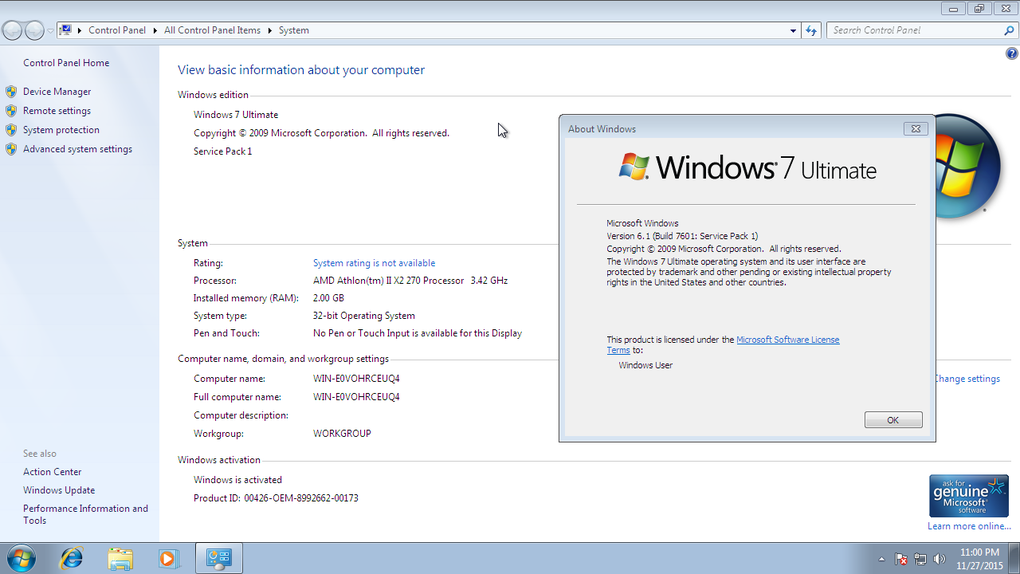Click WORKGROUP value text

coord(342,433)
